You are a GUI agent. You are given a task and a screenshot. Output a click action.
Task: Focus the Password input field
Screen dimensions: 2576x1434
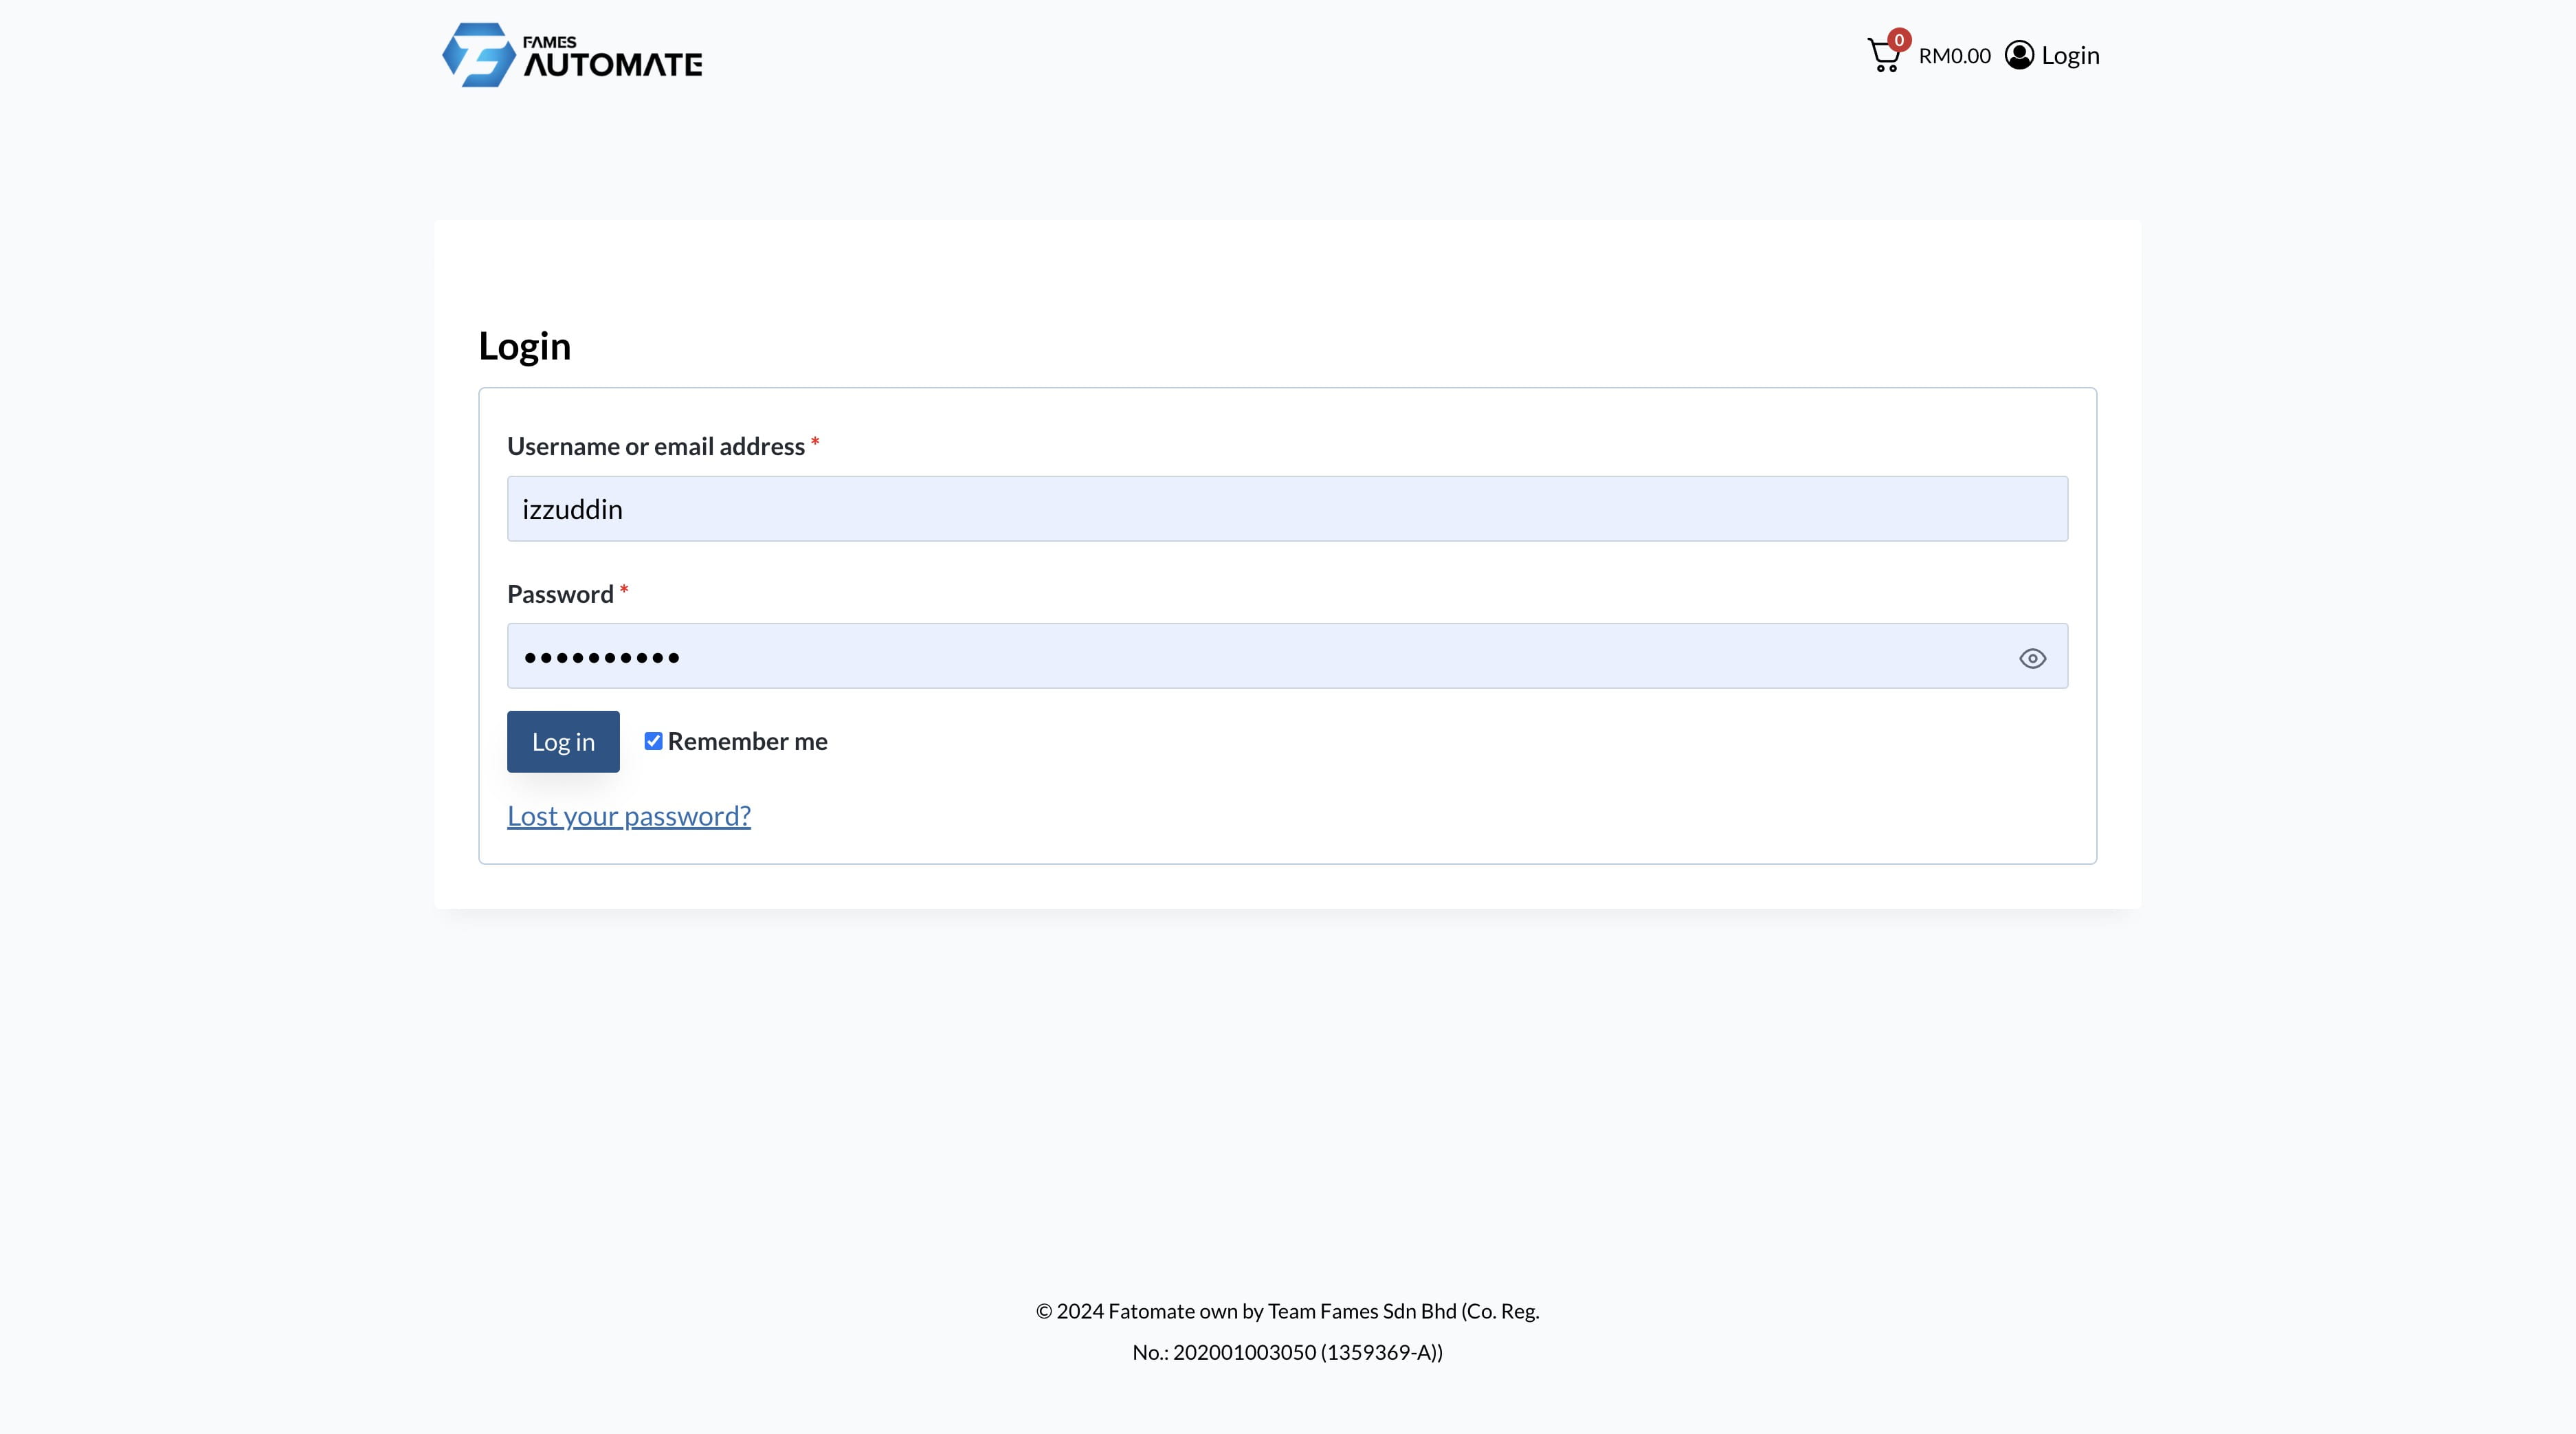tap(1287, 656)
